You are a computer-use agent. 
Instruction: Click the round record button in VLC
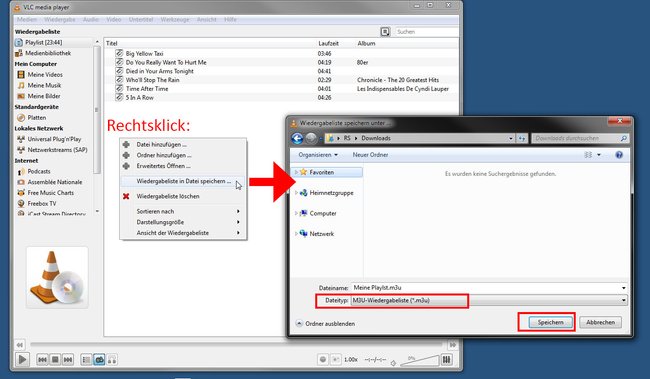pyautogui.click(x=323, y=360)
